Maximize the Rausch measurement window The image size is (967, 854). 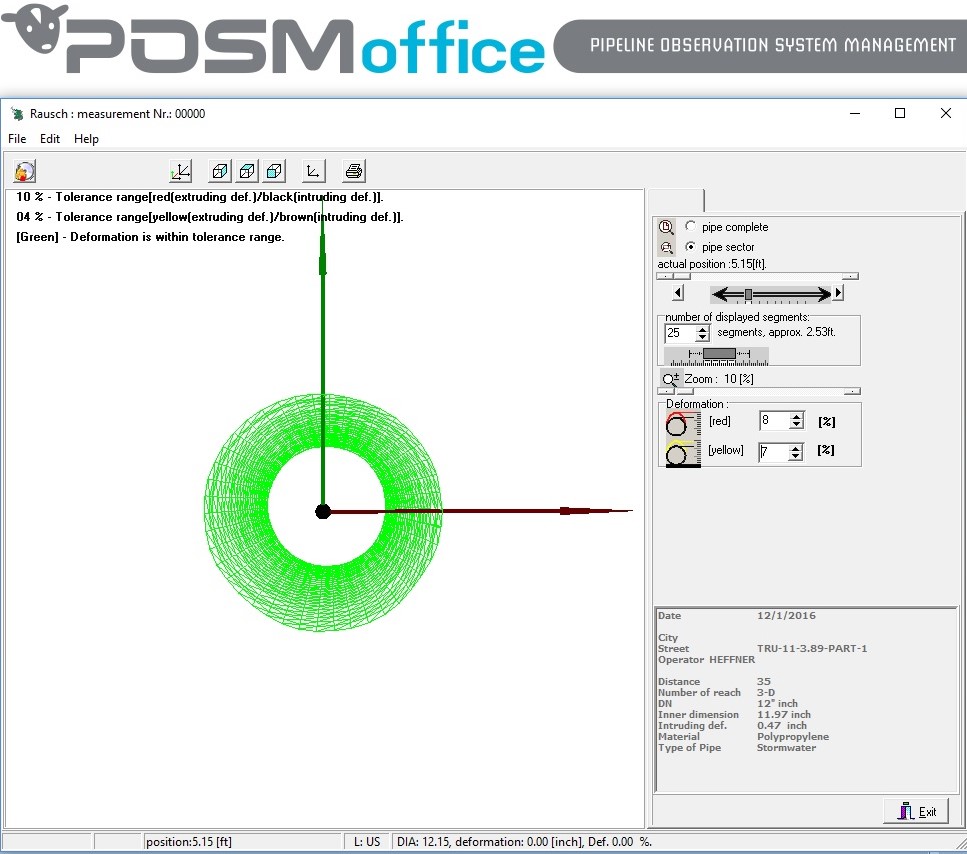coord(900,113)
